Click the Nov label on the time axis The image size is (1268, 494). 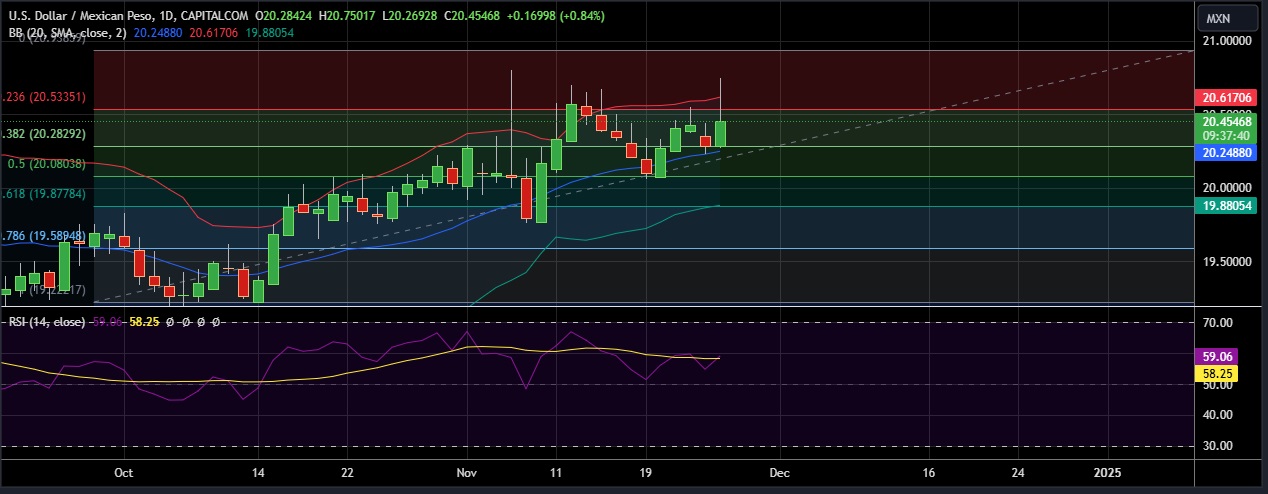point(467,471)
